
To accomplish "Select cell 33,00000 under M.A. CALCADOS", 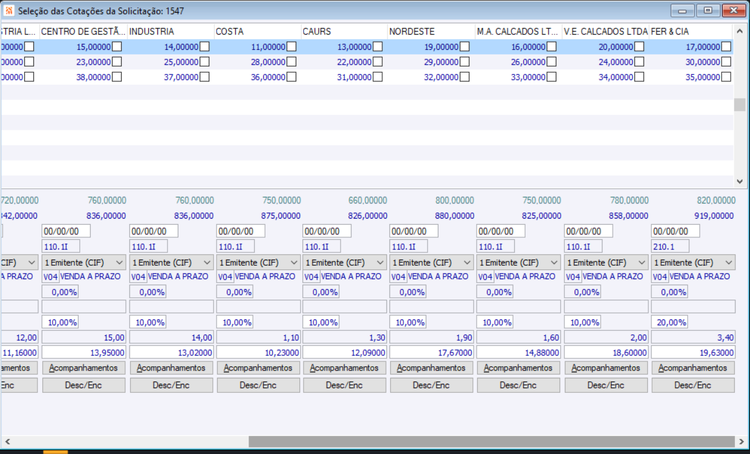I will coord(528,77).
